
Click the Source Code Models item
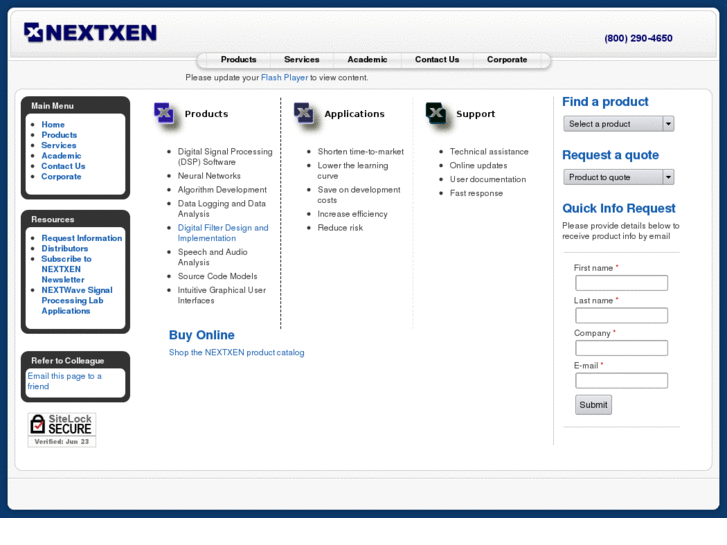coord(217,276)
